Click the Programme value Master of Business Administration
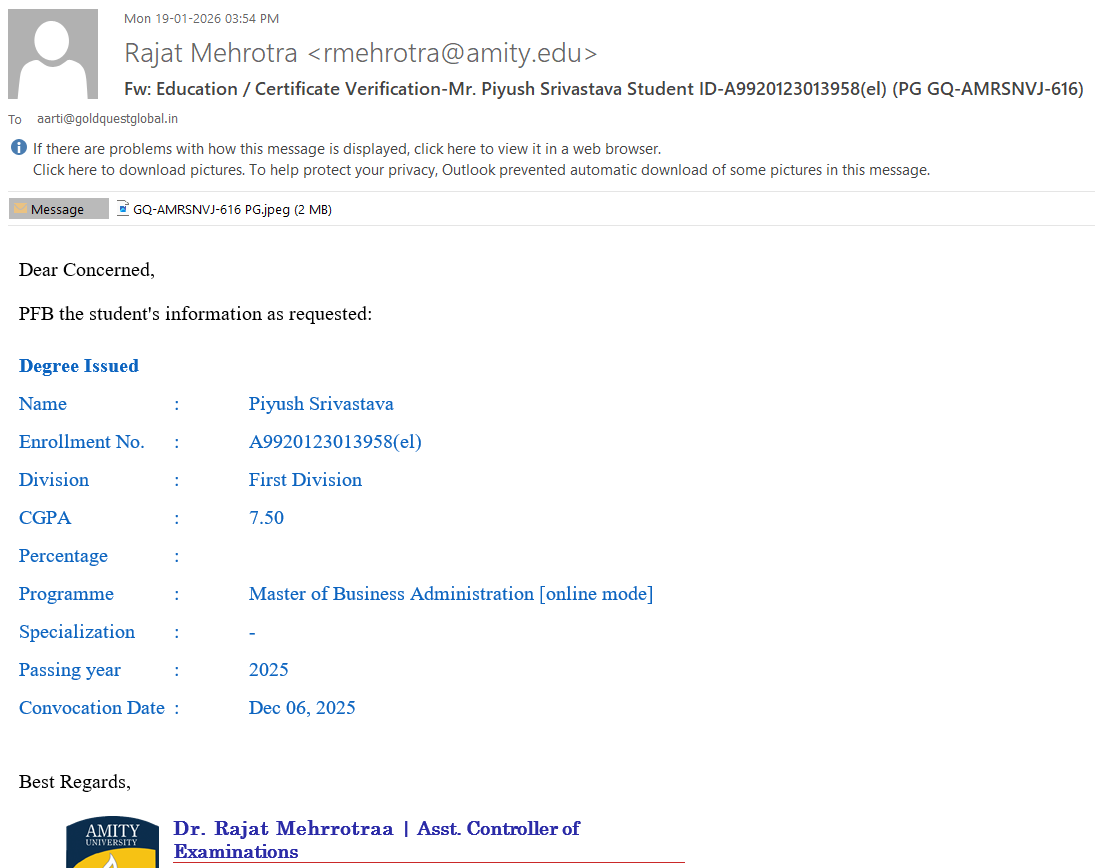The image size is (1095, 868). tap(450, 594)
